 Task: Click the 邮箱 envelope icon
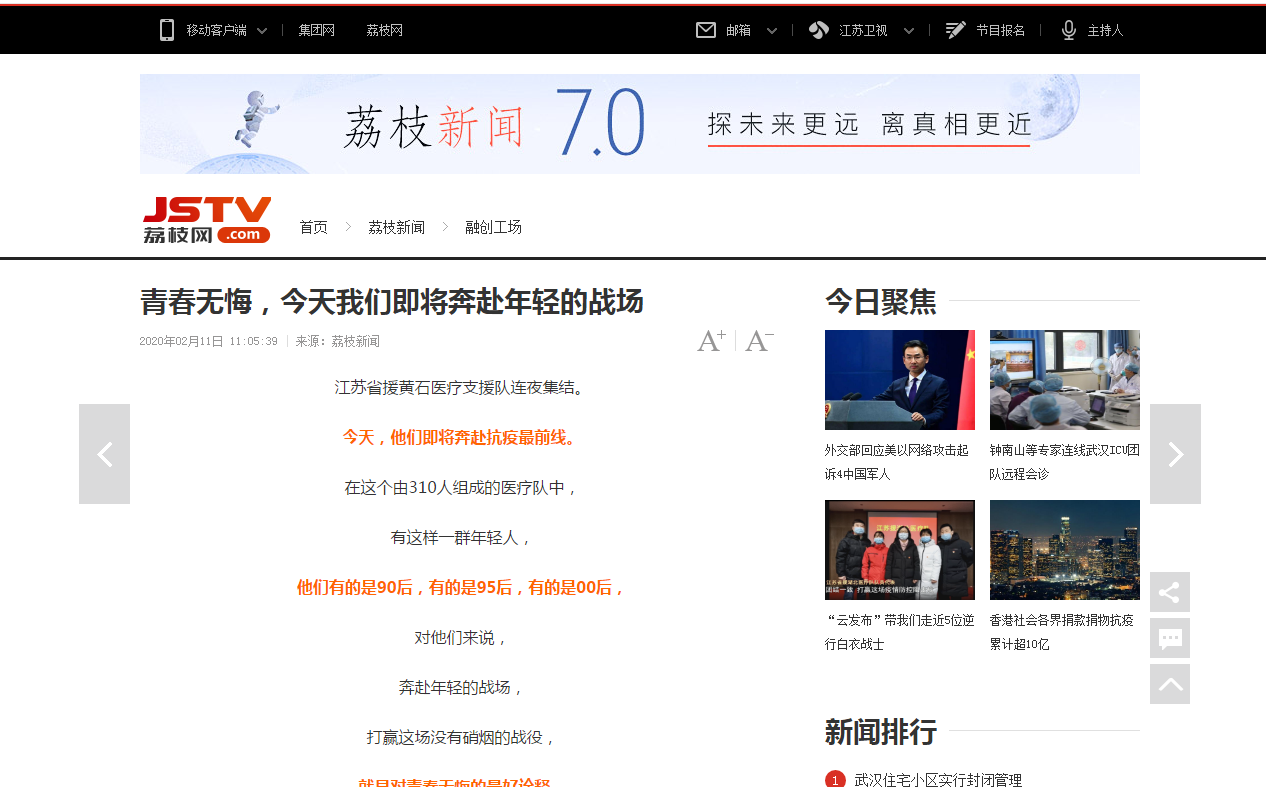704,30
